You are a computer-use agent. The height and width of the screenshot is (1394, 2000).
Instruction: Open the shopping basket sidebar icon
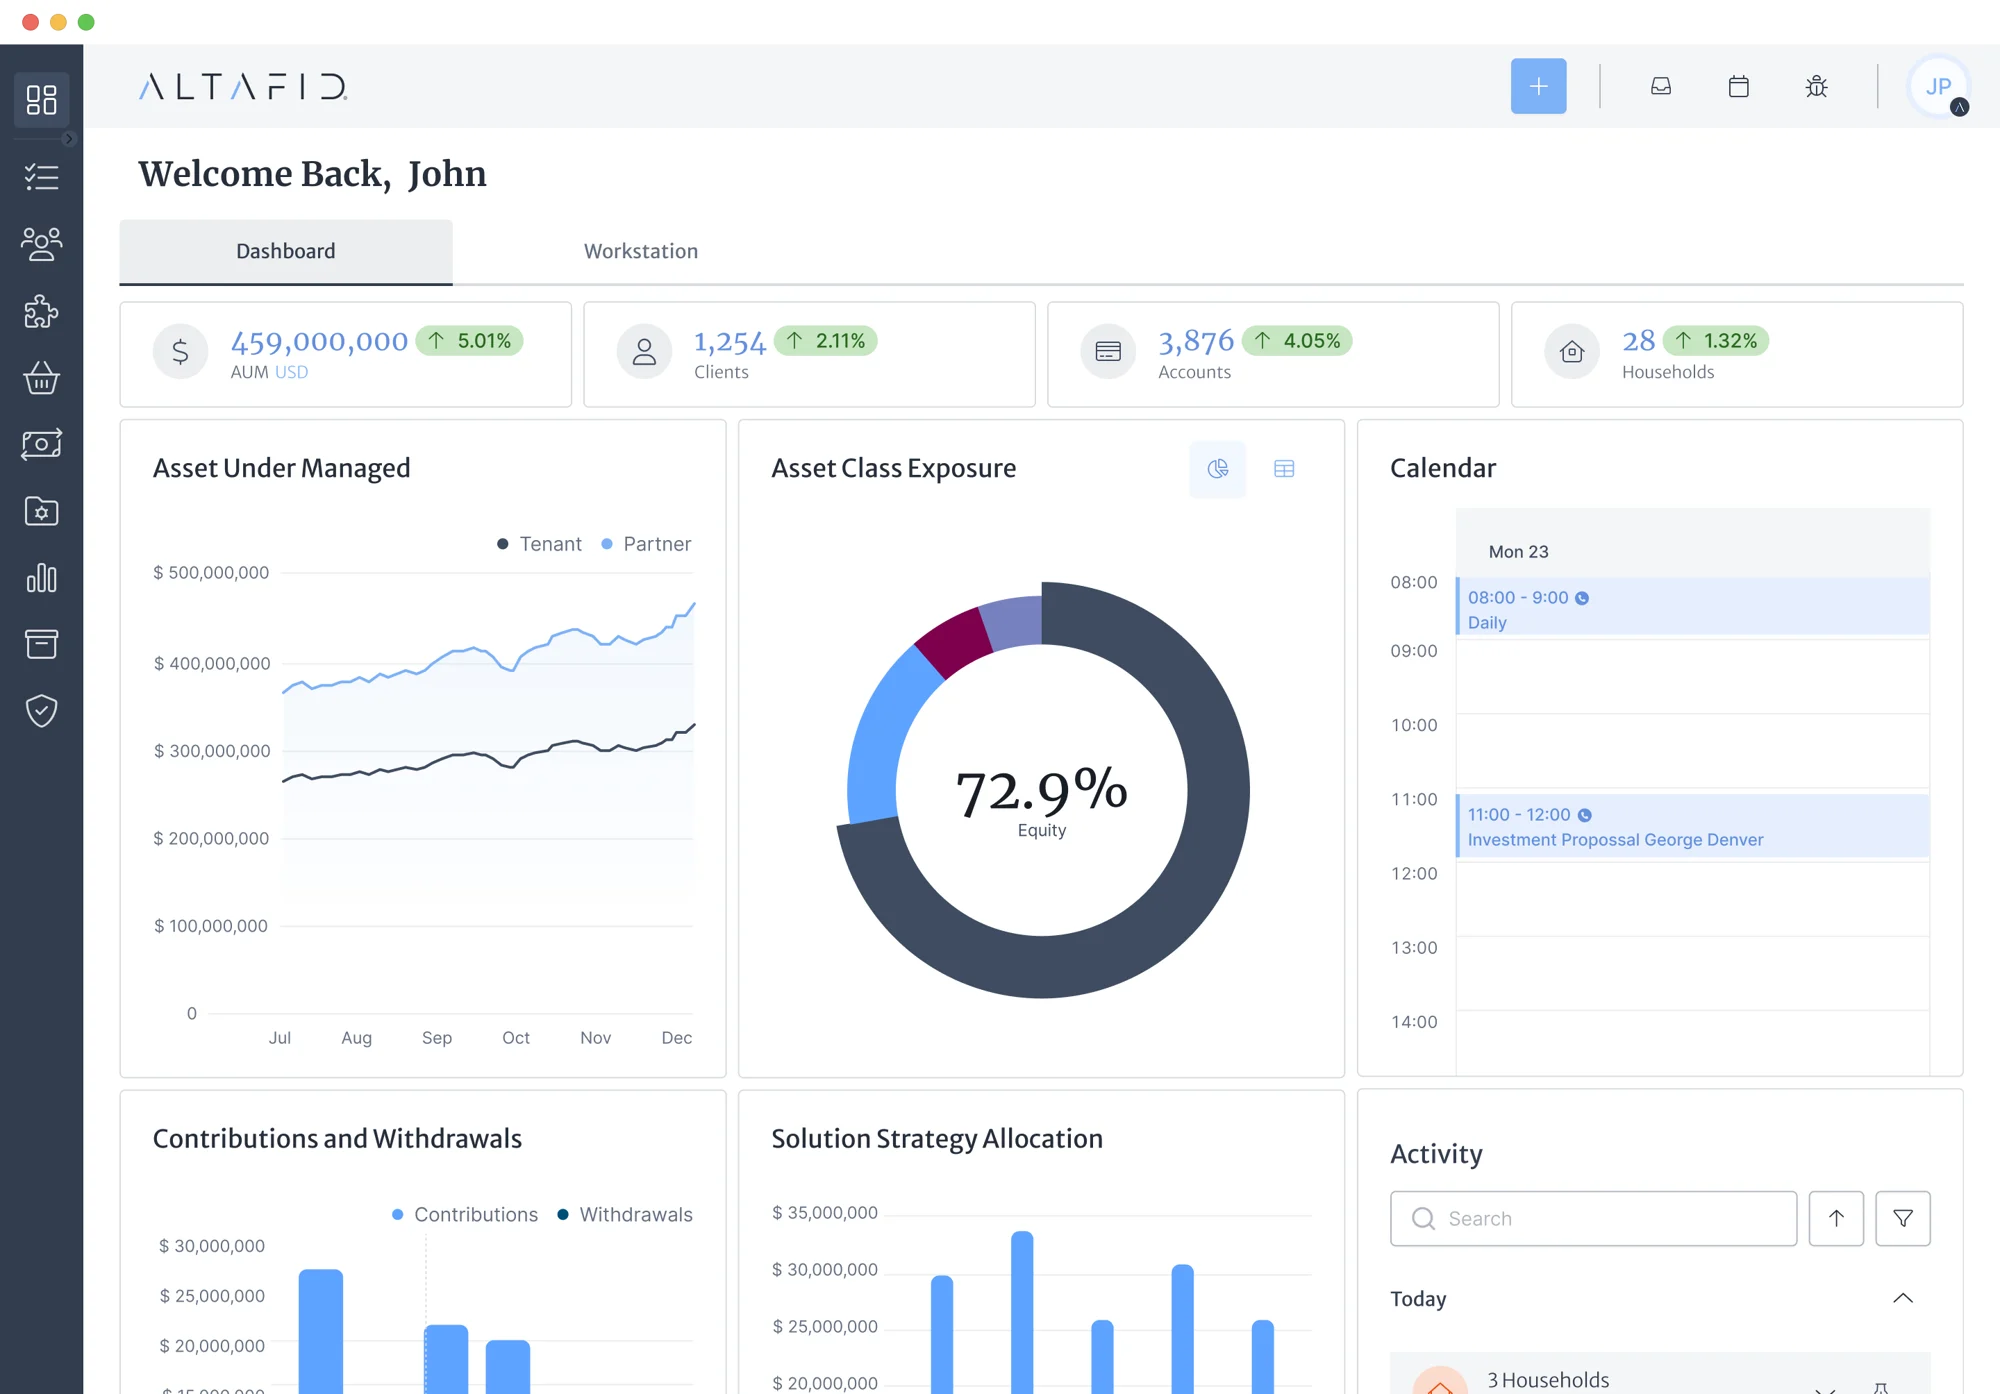point(41,378)
